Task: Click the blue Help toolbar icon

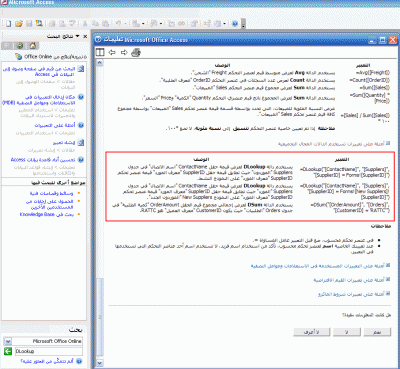Action: [x=235, y=24]
